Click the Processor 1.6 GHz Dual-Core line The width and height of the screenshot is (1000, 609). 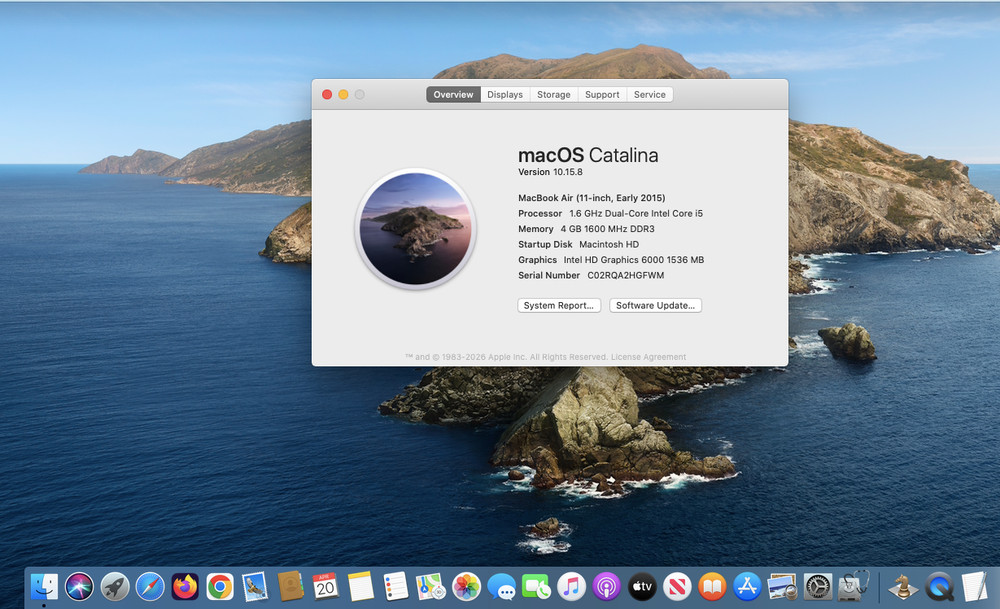point(610,214)
